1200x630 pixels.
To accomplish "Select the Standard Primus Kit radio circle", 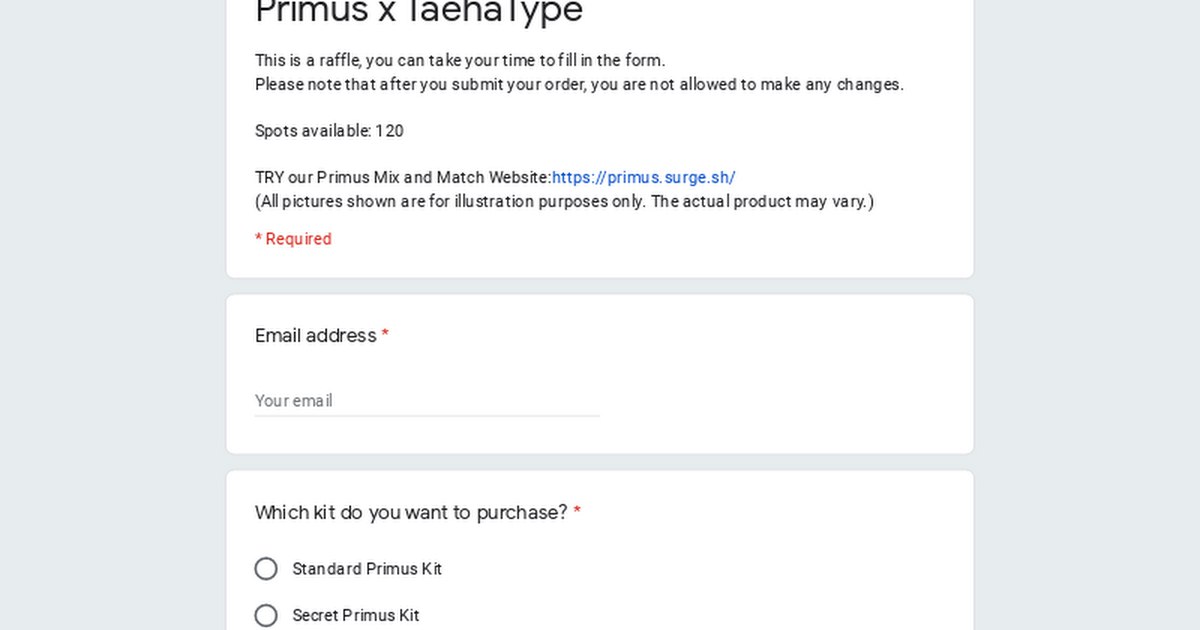I will [x=266, y=569].
